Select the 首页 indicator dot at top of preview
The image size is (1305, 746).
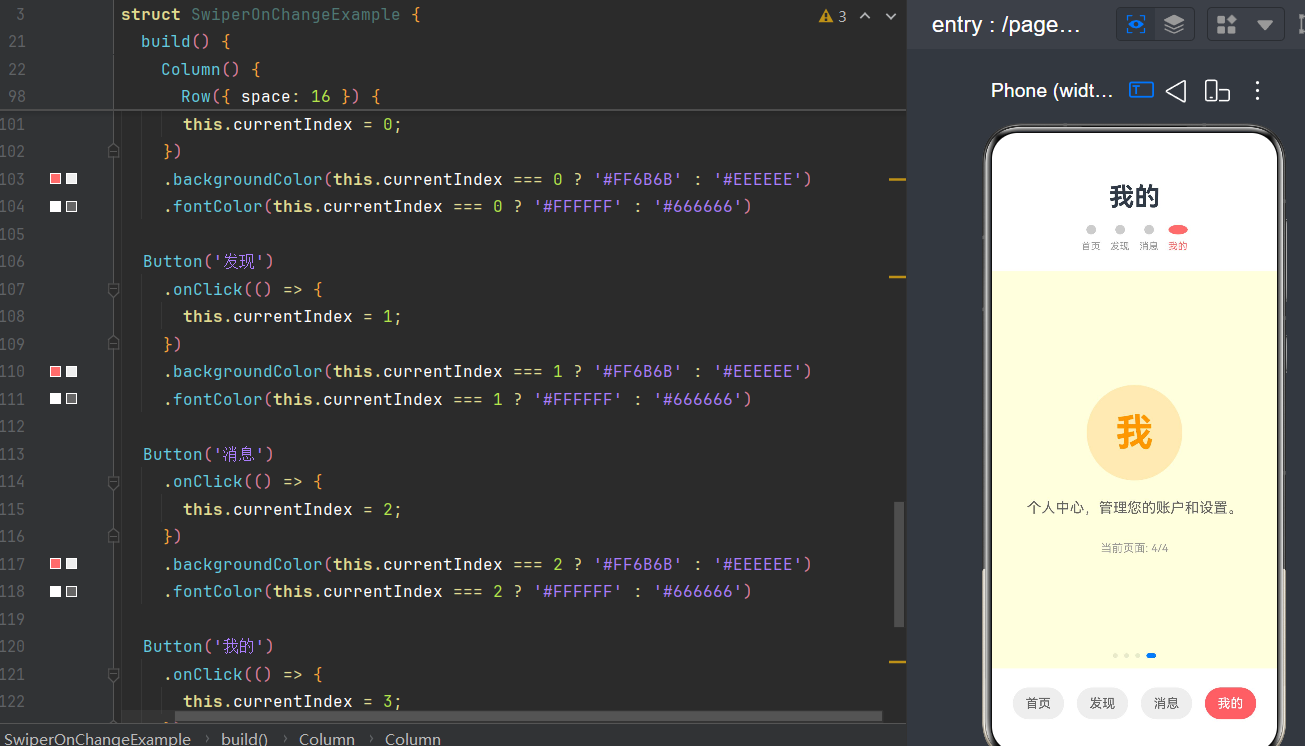pyautogui.click(x=1091, y=230)
